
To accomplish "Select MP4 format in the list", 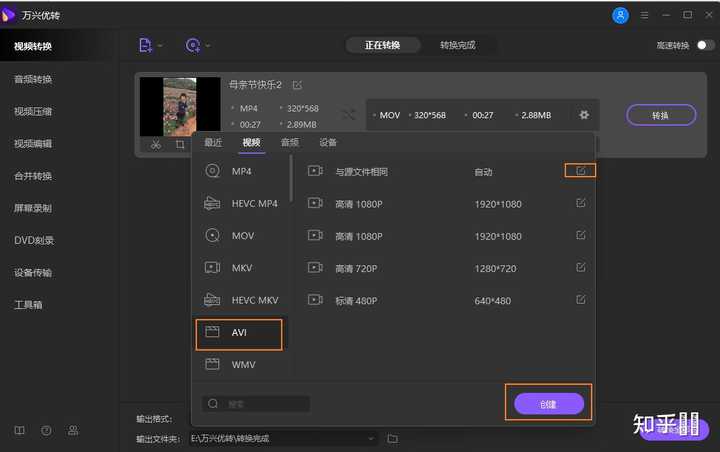I will pos(241,171).
